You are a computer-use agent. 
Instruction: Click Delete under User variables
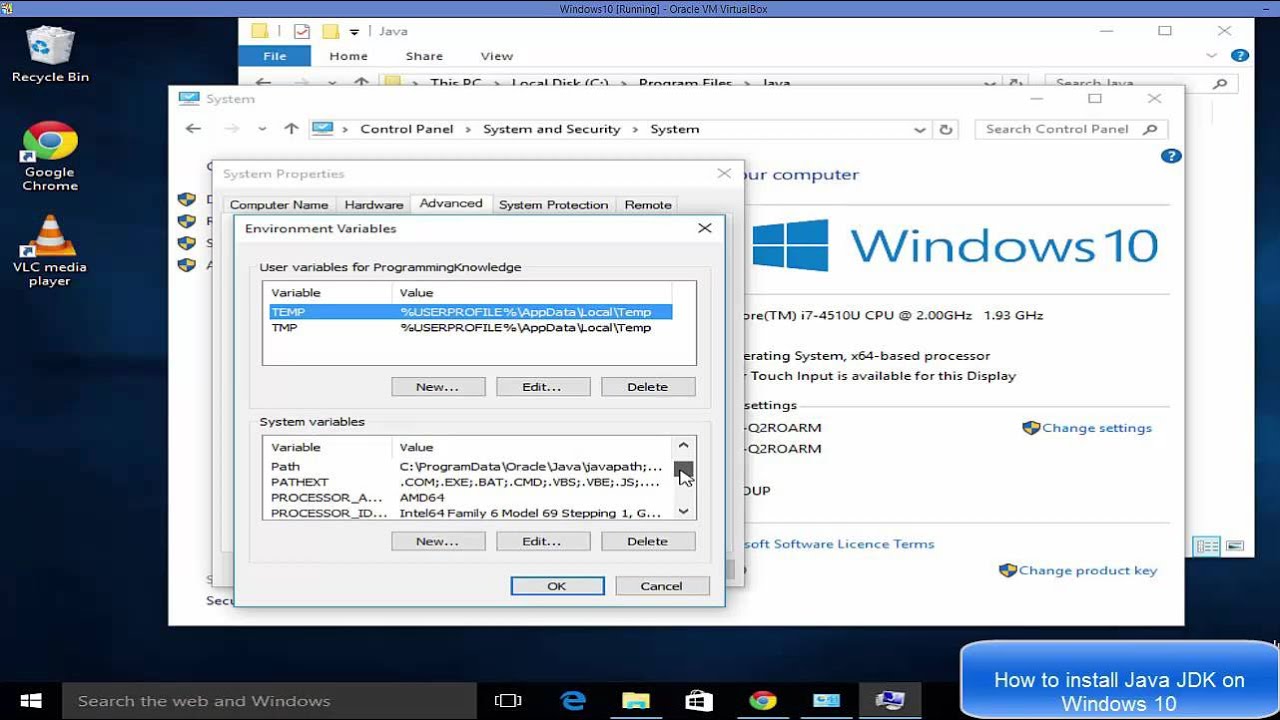[x=648, y=387]
